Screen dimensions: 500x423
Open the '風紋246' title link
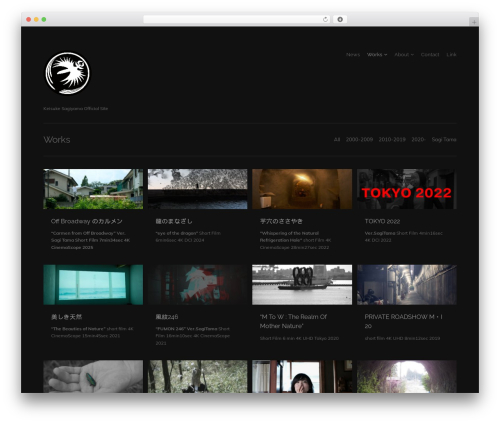point(167,317)
